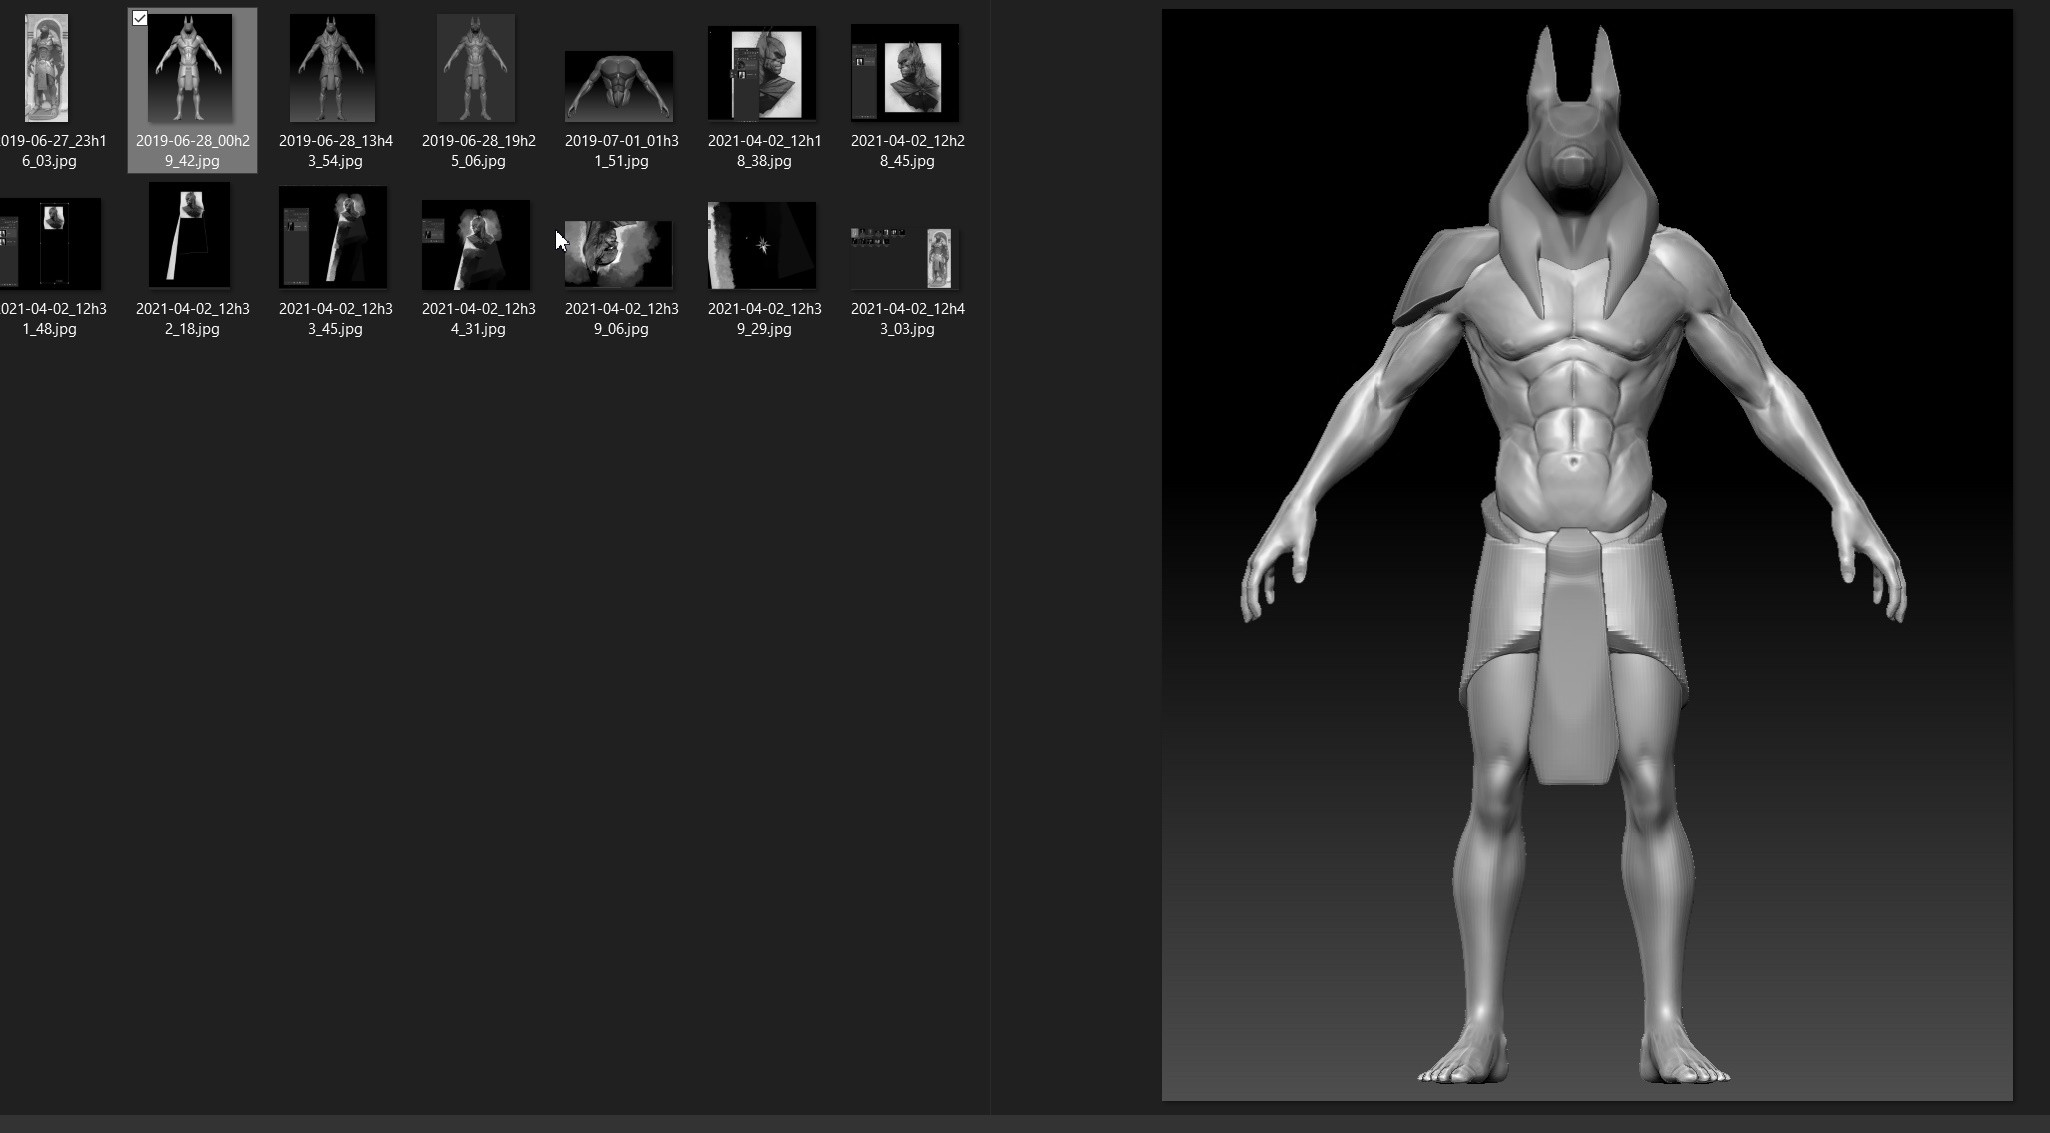2050x1133 pixels.
Task: Select thumbnail of 2021-04-02_12h39_29.jpg
Action: click(x=762, y=246)
